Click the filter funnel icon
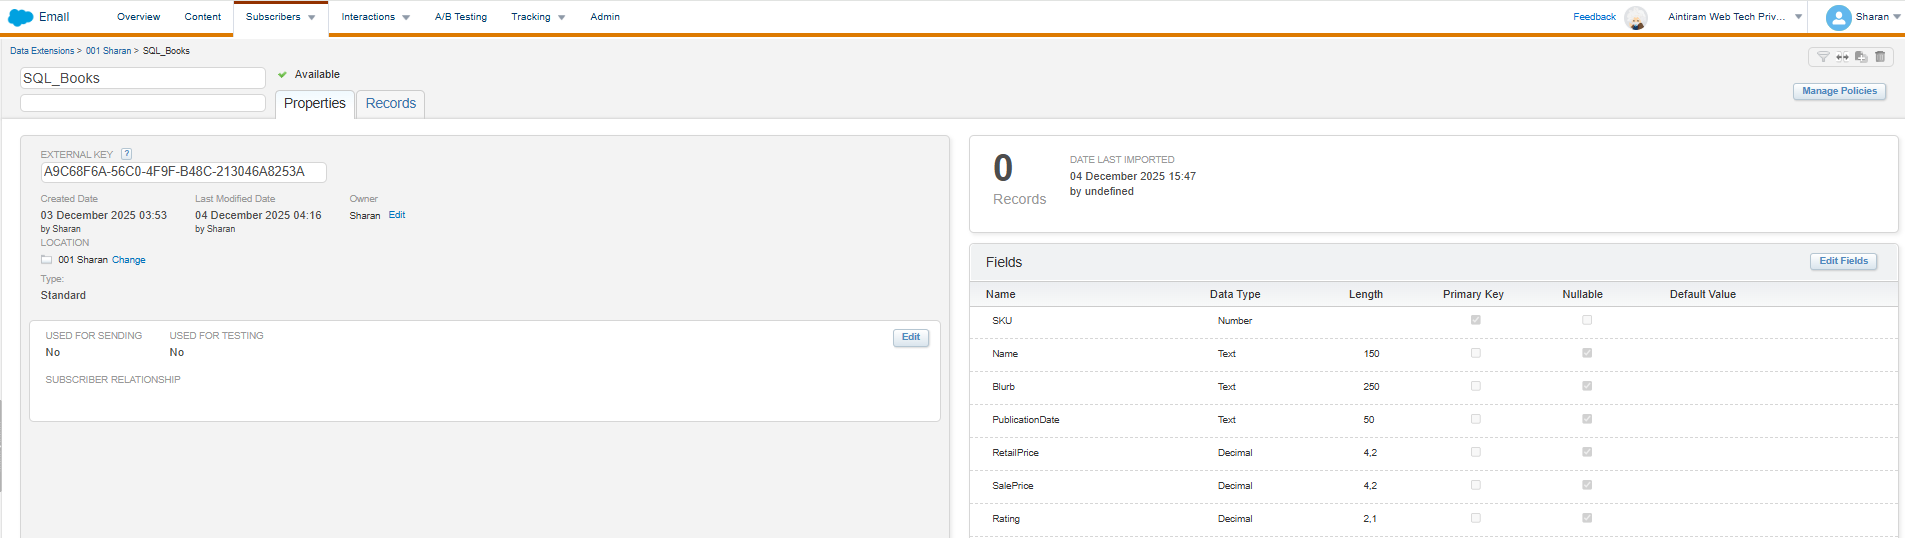This screenshot has width=1905, height=538. [x=1823, y=57]
